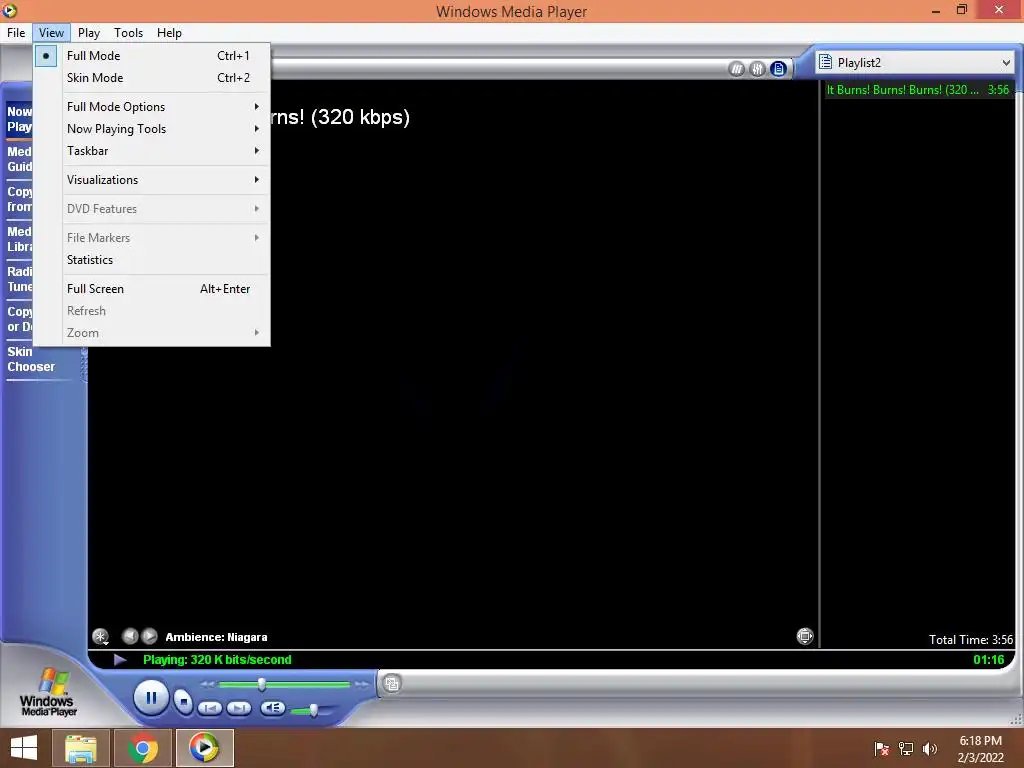This screenshot has height=768, width=1024.
Task: Click the fast-forward arrows beside seek bar
Action: 361,684
